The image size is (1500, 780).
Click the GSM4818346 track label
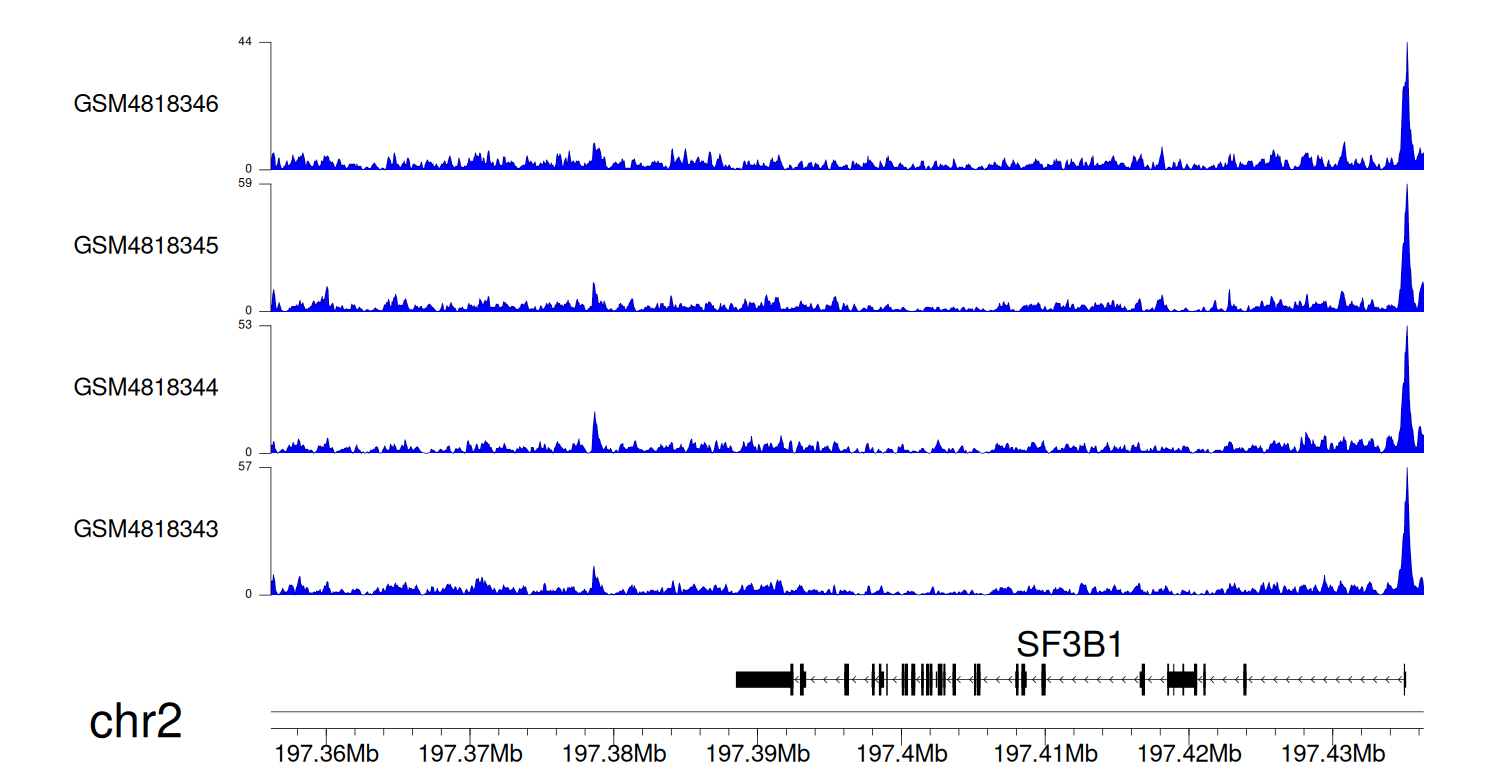[146, 104]
